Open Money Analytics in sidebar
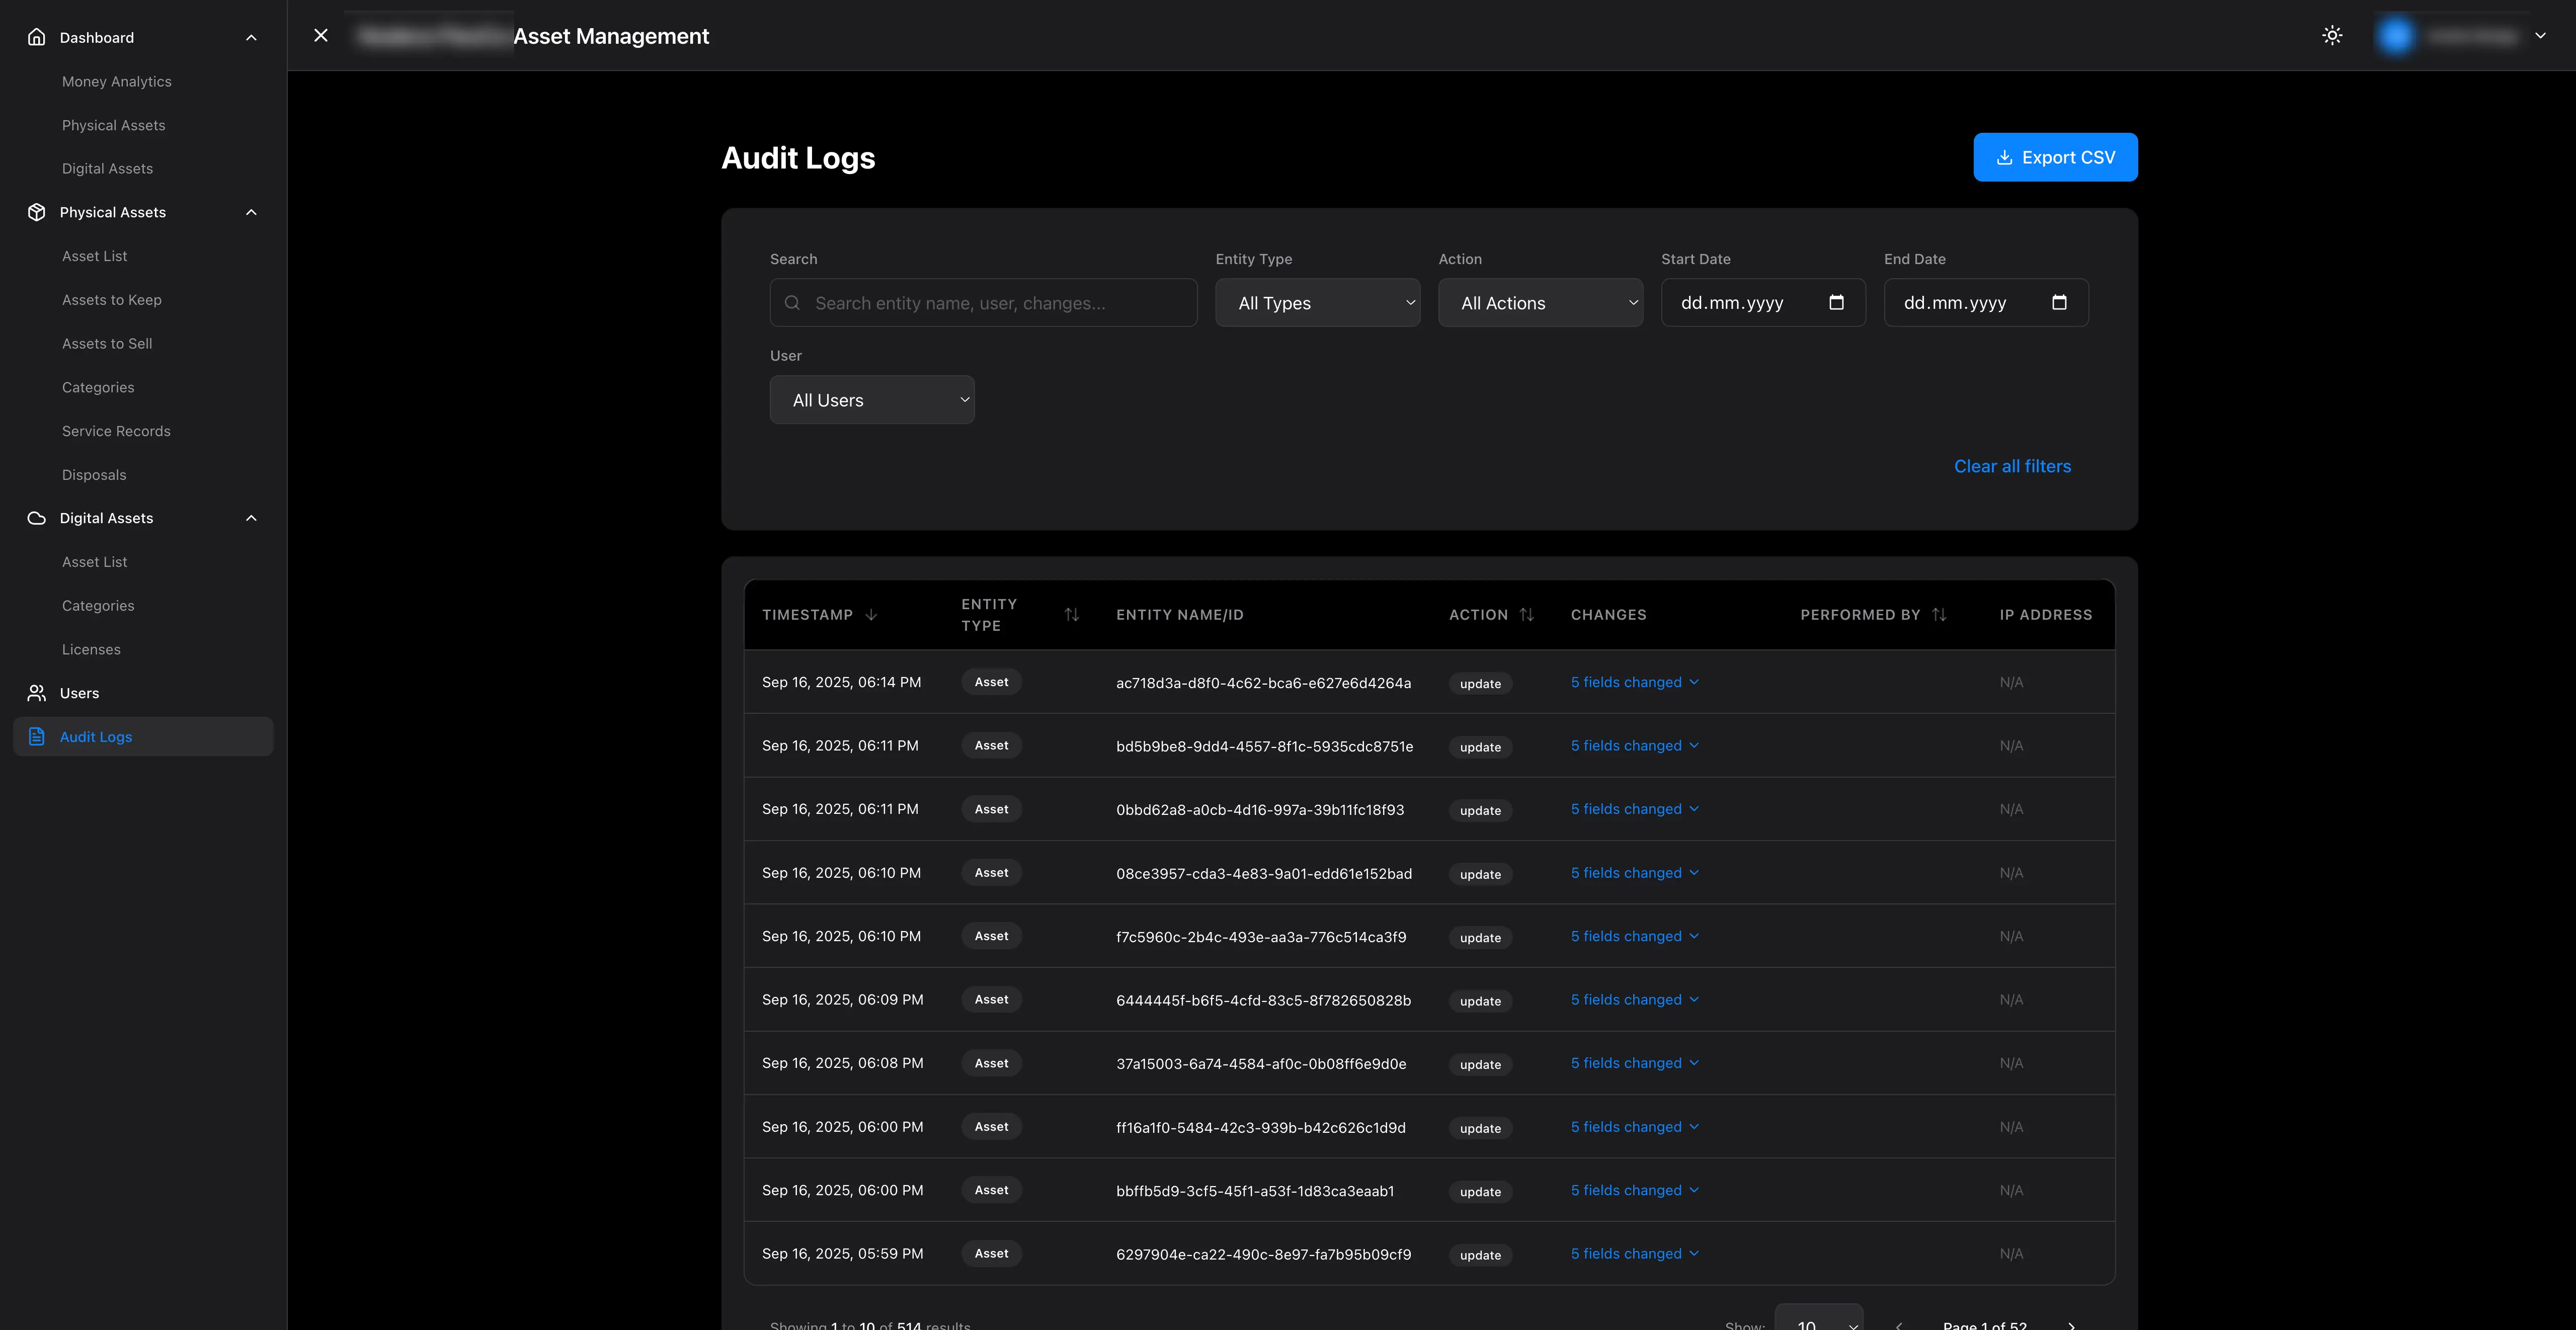Viewport: 2576px width, 1330px height. click(117, 82)
